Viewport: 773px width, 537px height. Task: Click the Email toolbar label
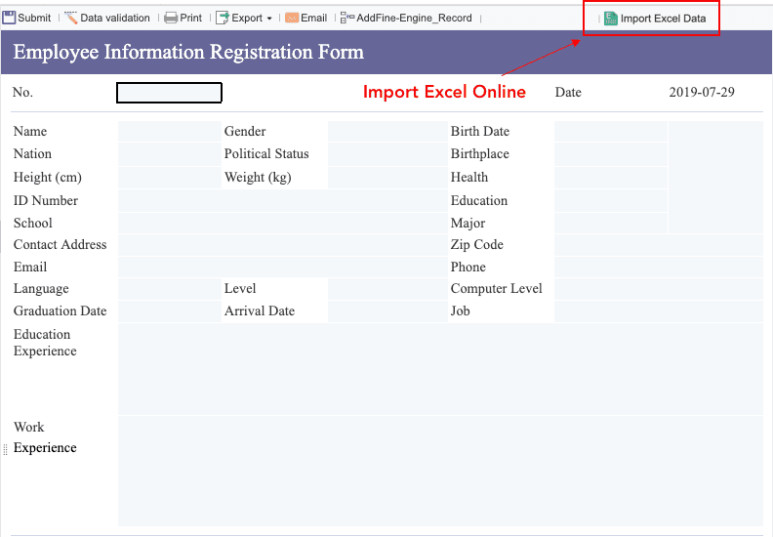(314, 18)
